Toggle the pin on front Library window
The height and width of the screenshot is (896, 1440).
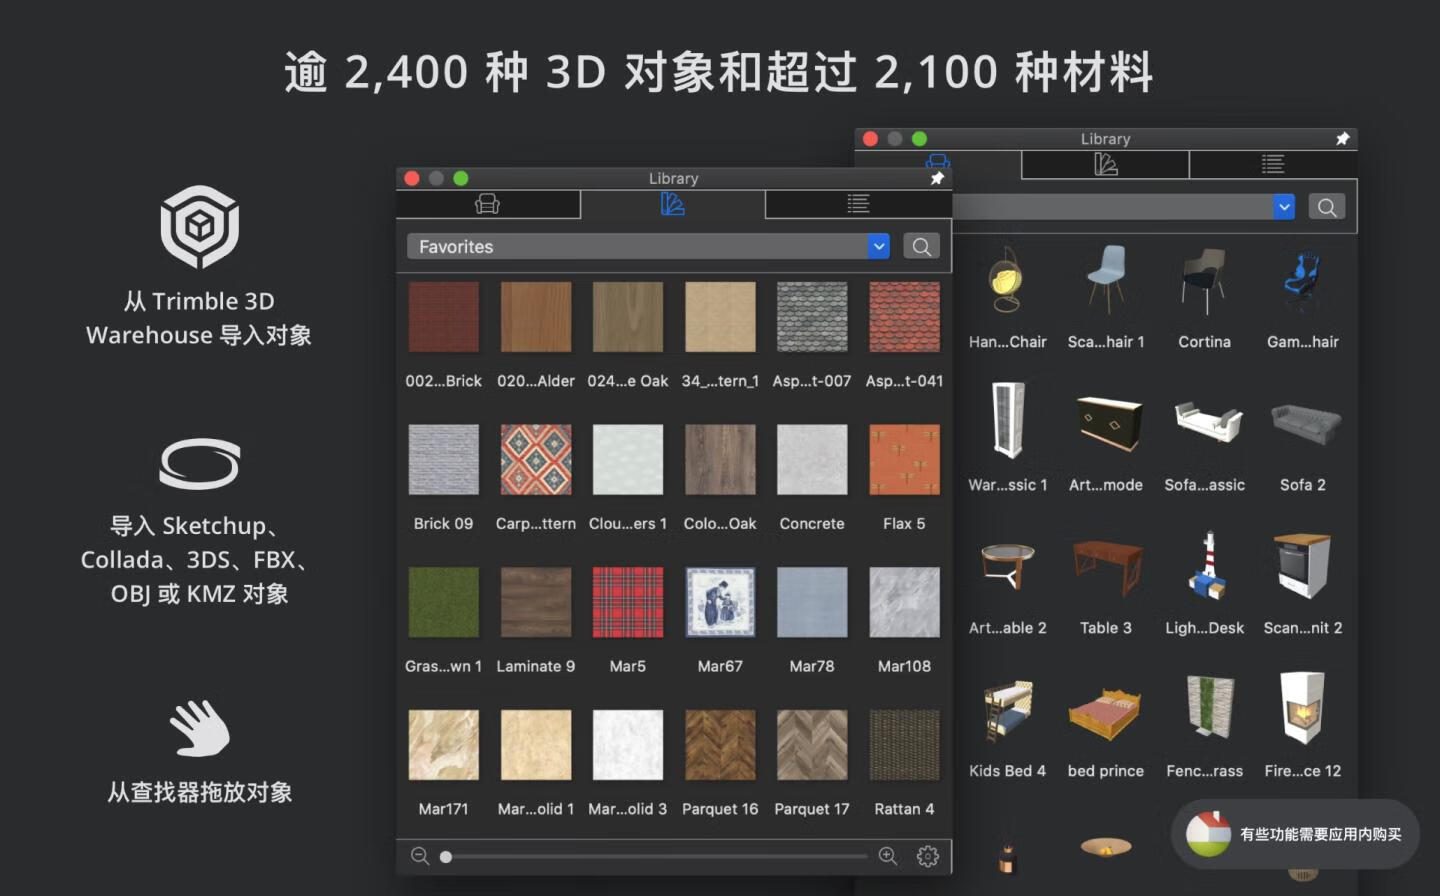coord(937,178)
